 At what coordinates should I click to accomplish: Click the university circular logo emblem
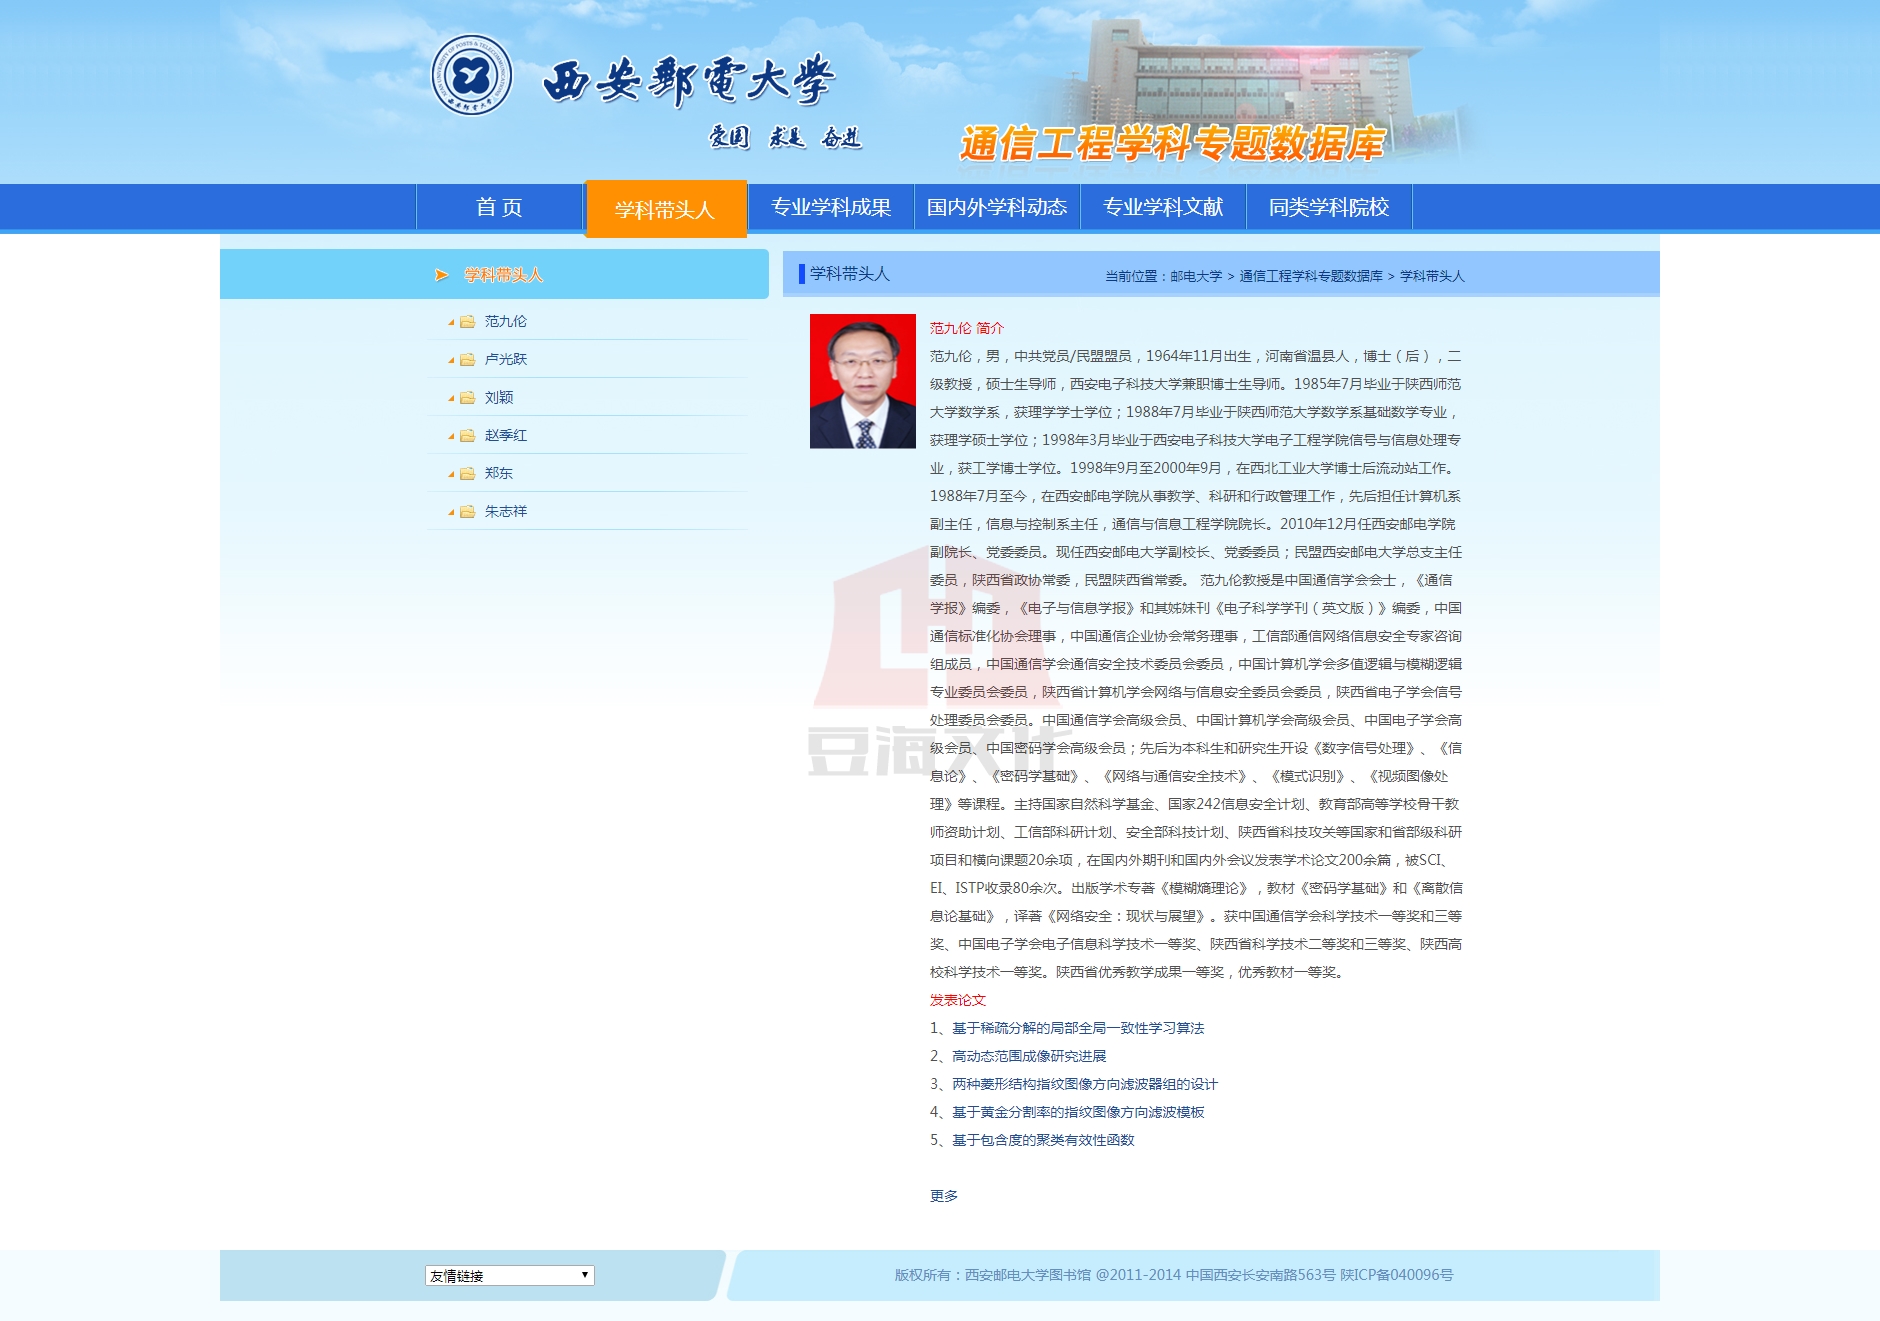(x=471, y=76)
